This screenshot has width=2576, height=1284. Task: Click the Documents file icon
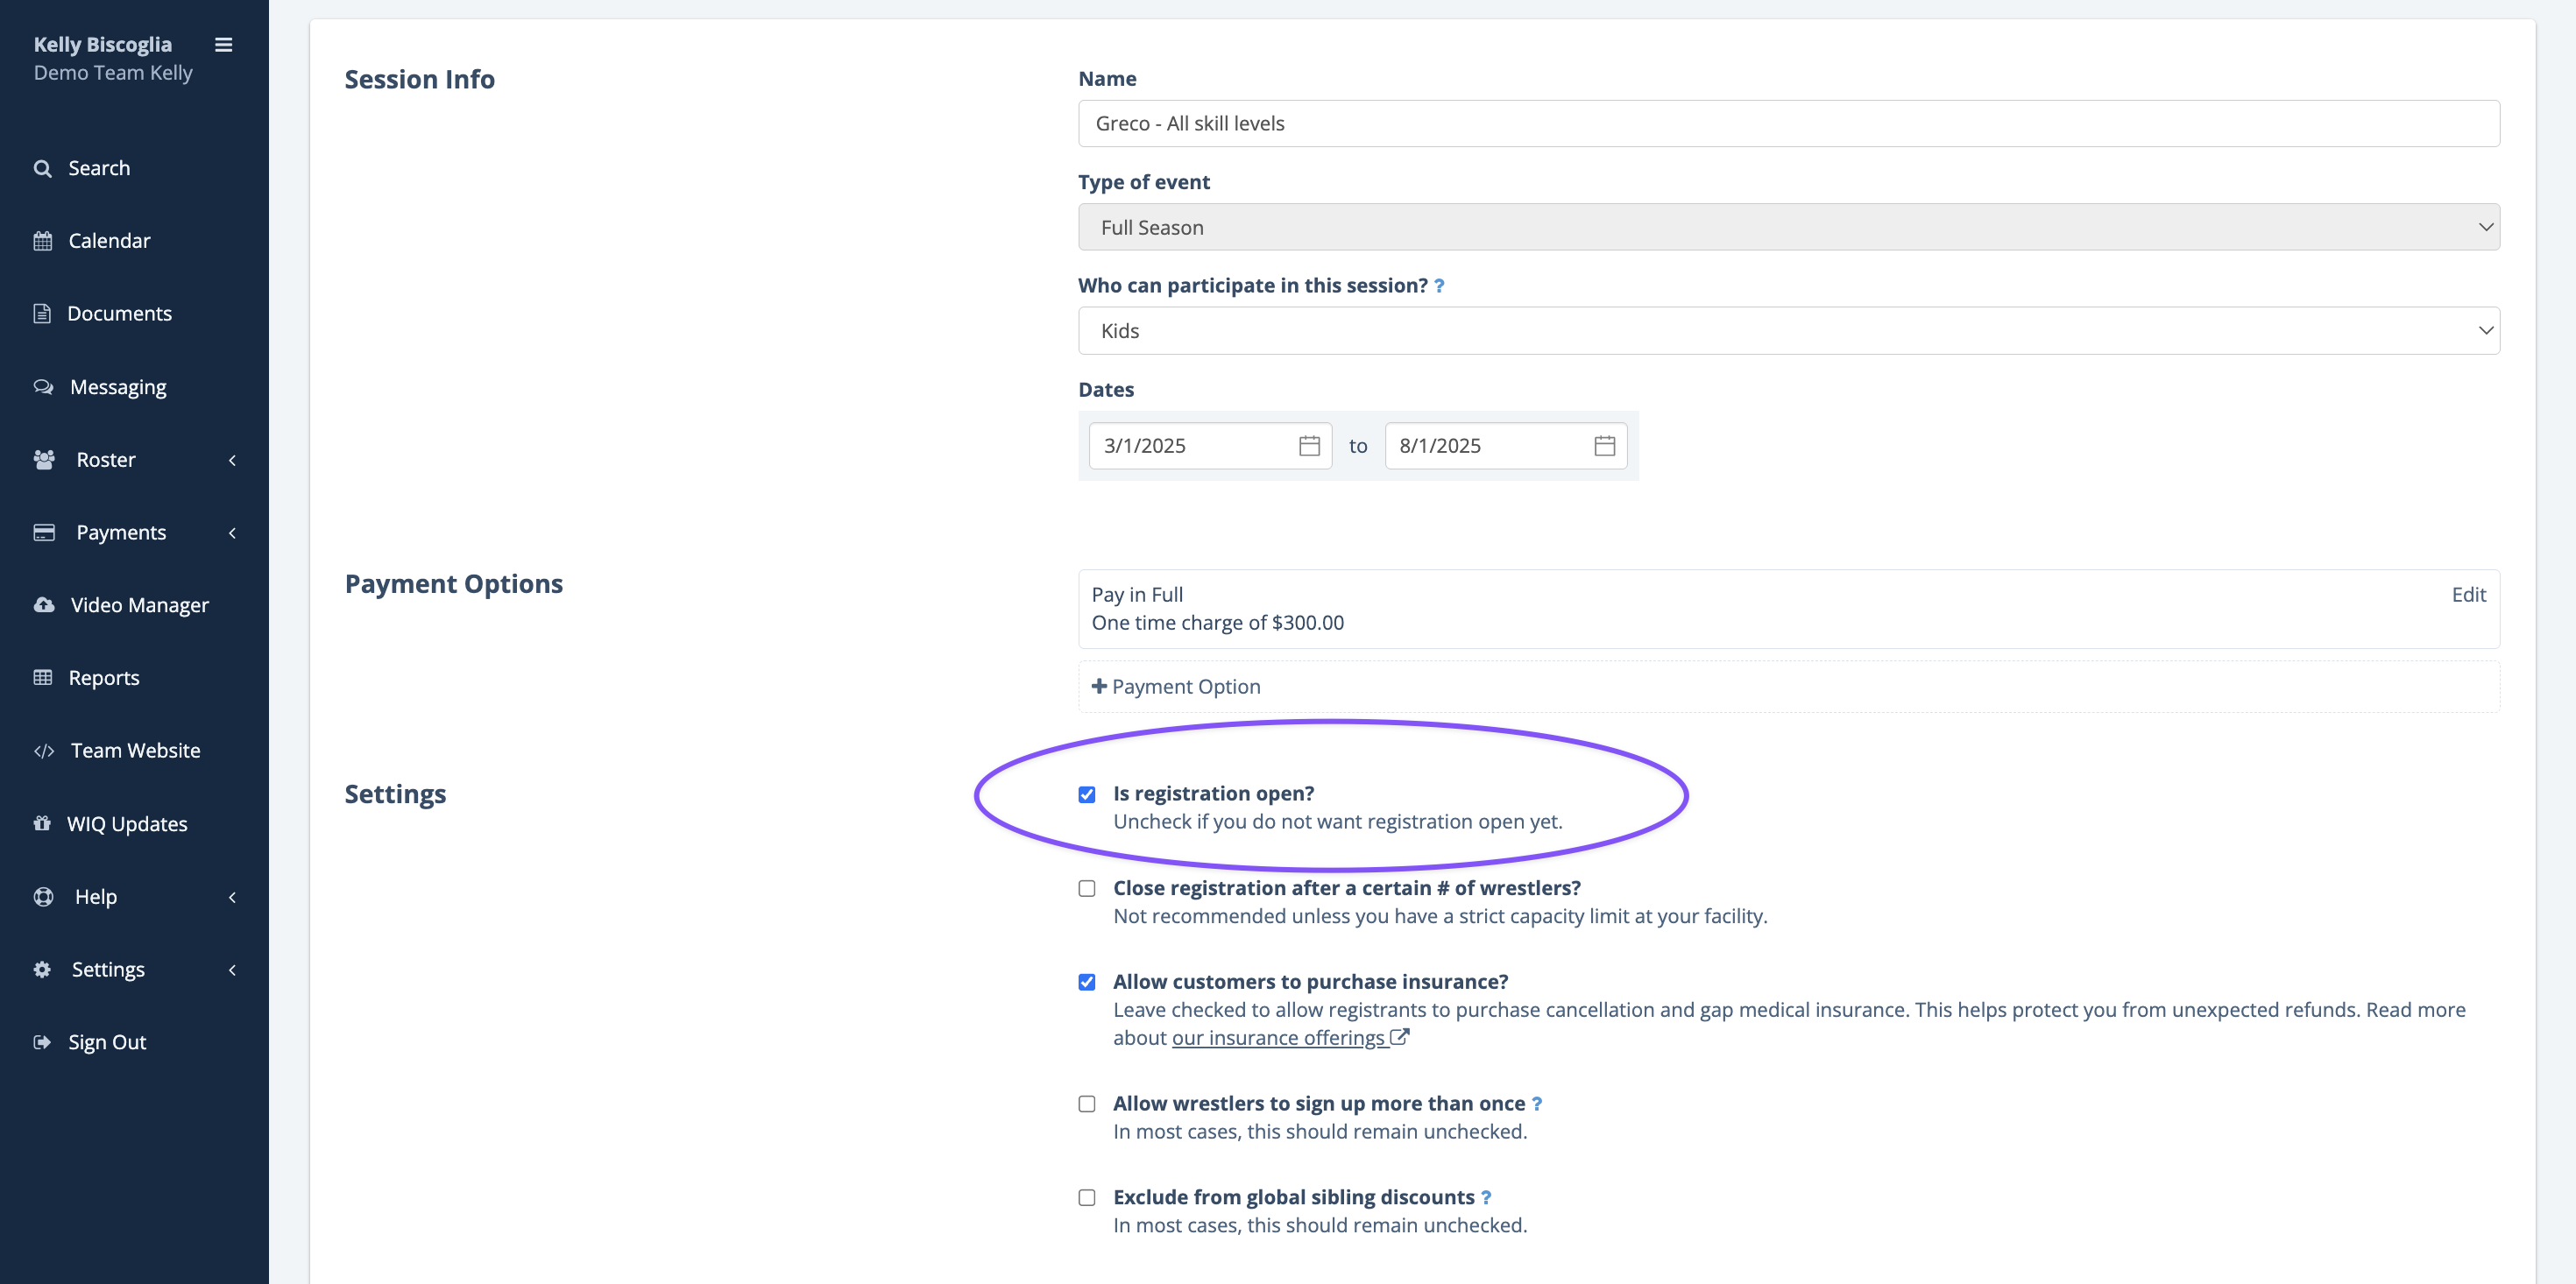tap(42, 314)
